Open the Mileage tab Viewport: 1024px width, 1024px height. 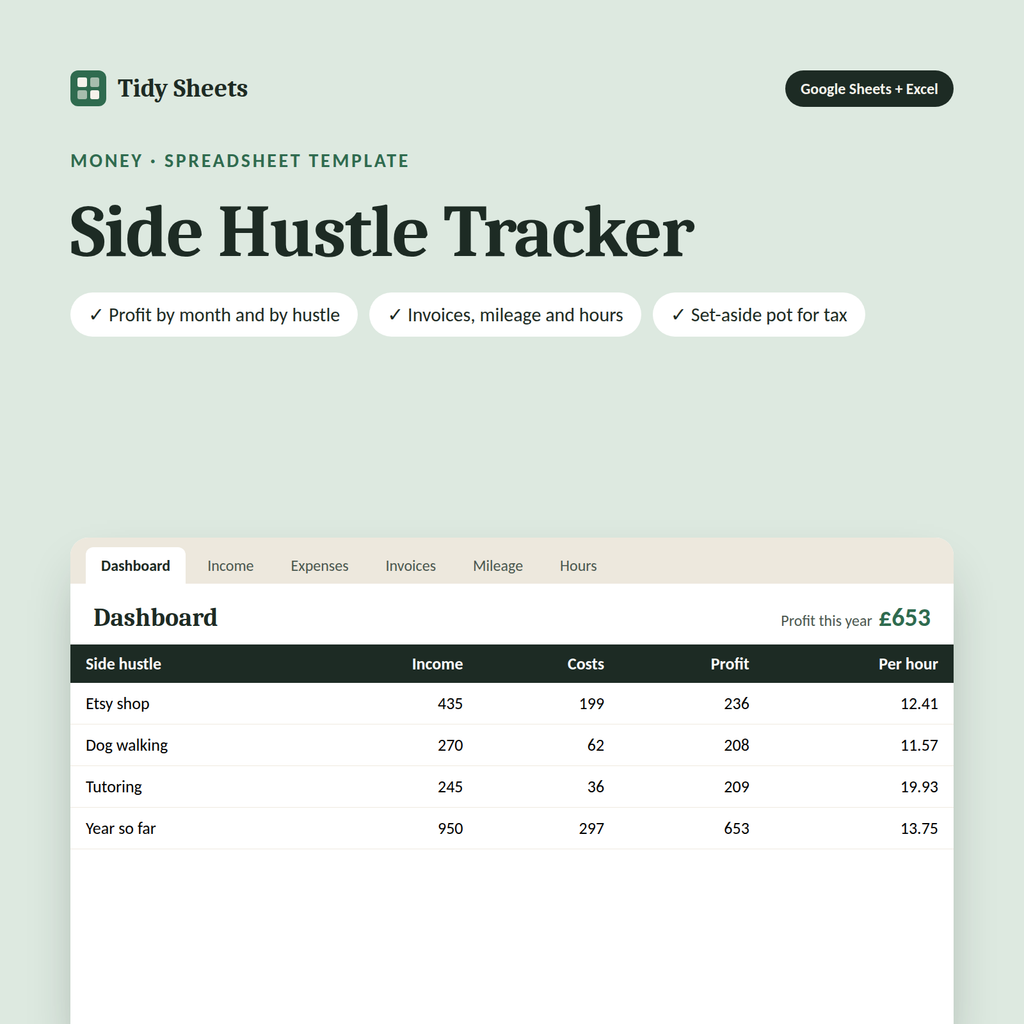498,566
